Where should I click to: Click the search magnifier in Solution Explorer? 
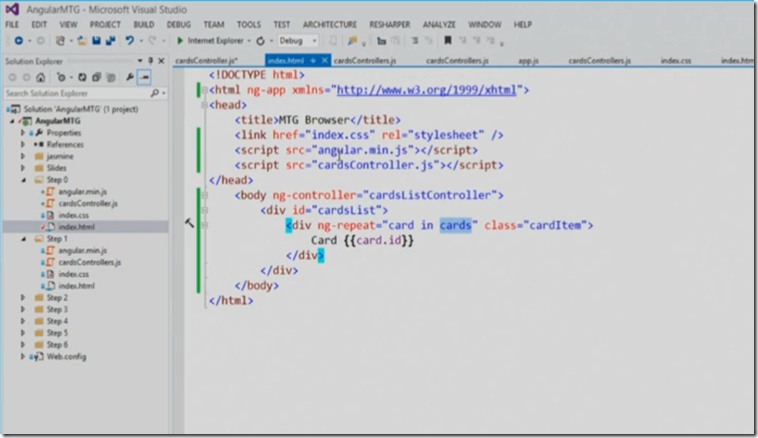tap(155, 93)
